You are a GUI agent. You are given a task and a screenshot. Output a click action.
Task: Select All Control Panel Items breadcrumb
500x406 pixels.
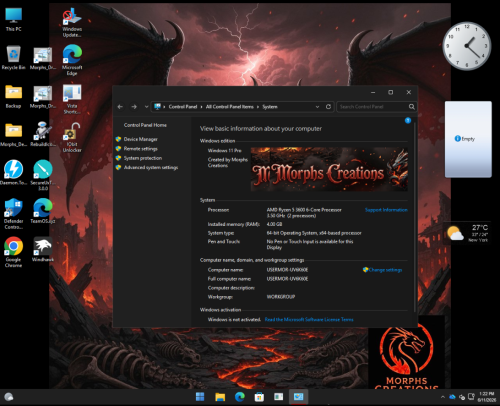[230, 107]
